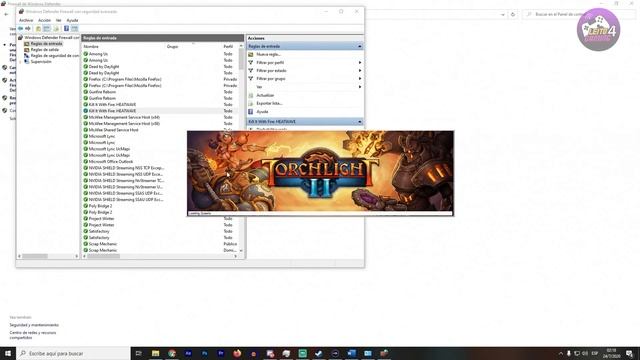
Task: Select the highlighted Kill It With Fire HEATWAVE rule
Action: point(160,111)
